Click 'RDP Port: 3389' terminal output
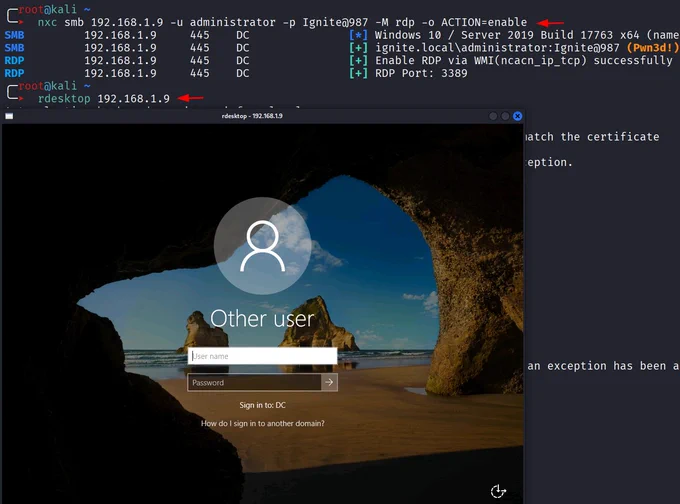The image size is (680, 504). click(421, 73)
